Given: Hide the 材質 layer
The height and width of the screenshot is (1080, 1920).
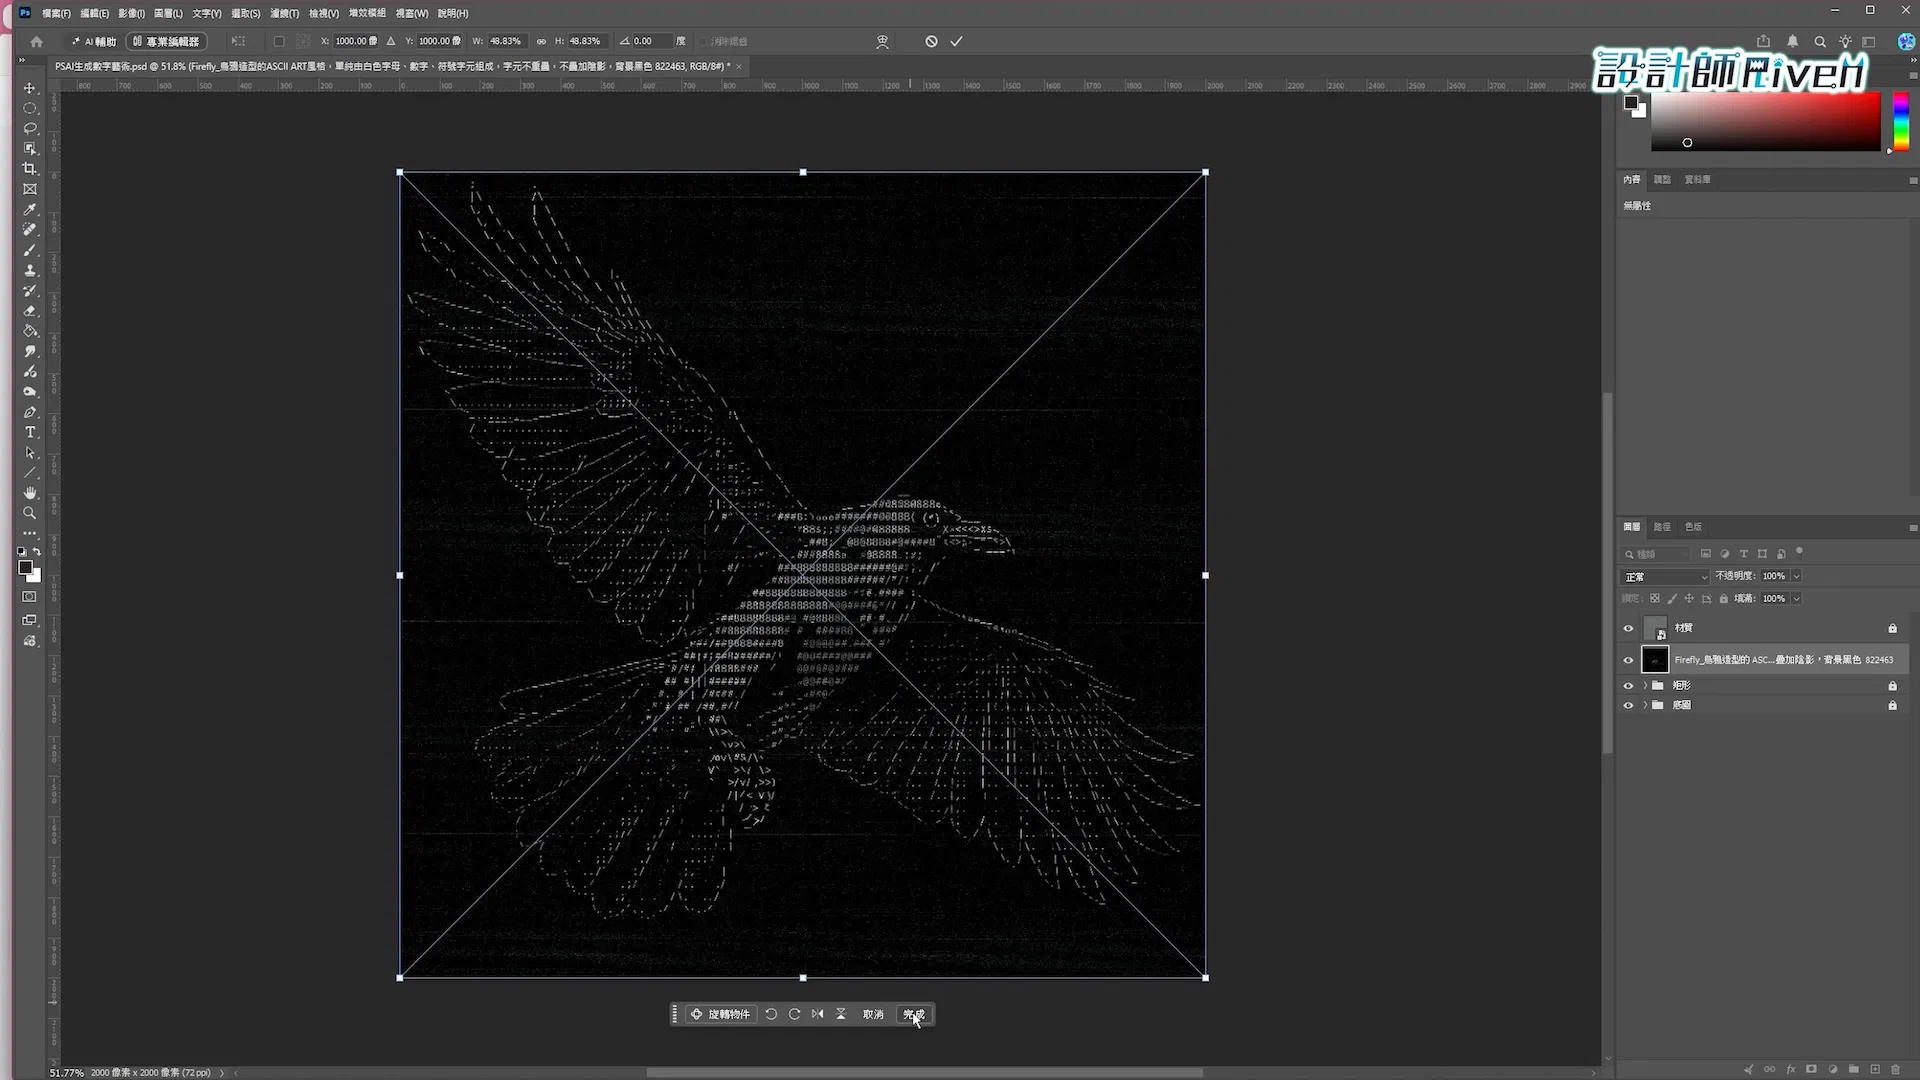Looking at the screenshot, I should click(x=1628, y=628).
